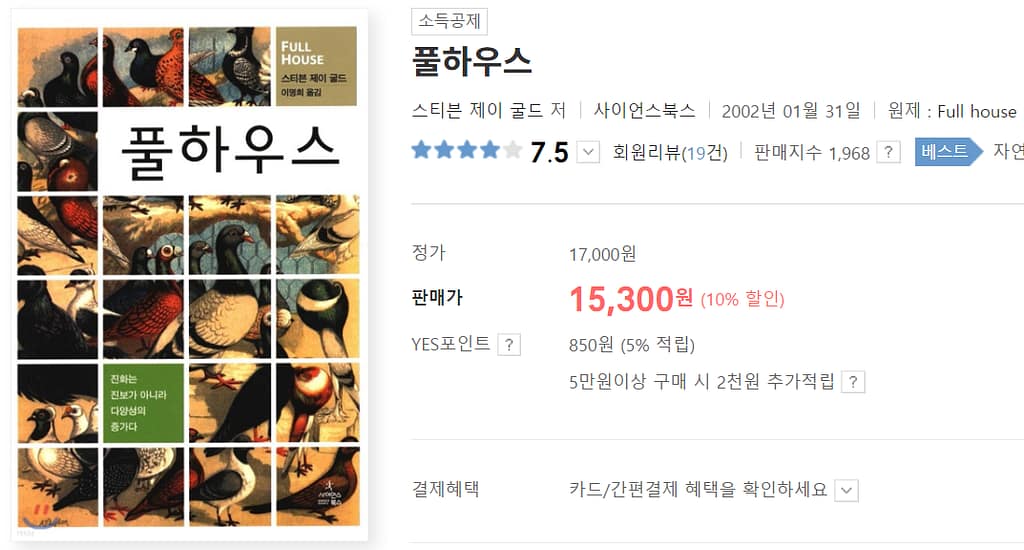The image size is (1024, 550).
Task: Click the 풀하우스 book title heading
Action: coord(472,62)
